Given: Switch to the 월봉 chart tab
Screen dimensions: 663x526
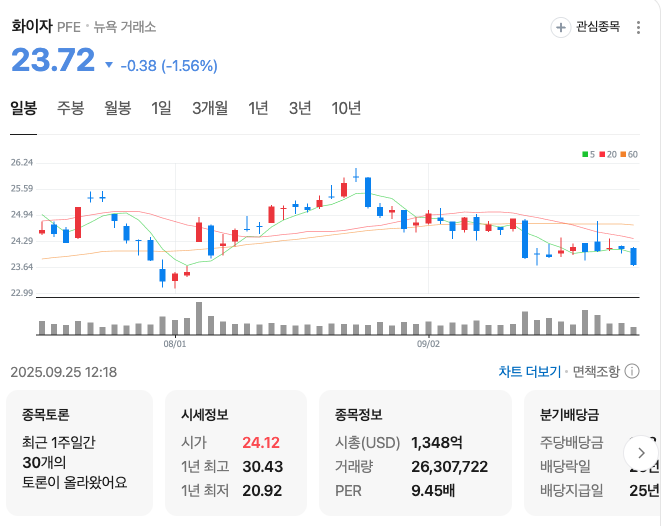Looking at the screenshot, I should pos(118,108).
